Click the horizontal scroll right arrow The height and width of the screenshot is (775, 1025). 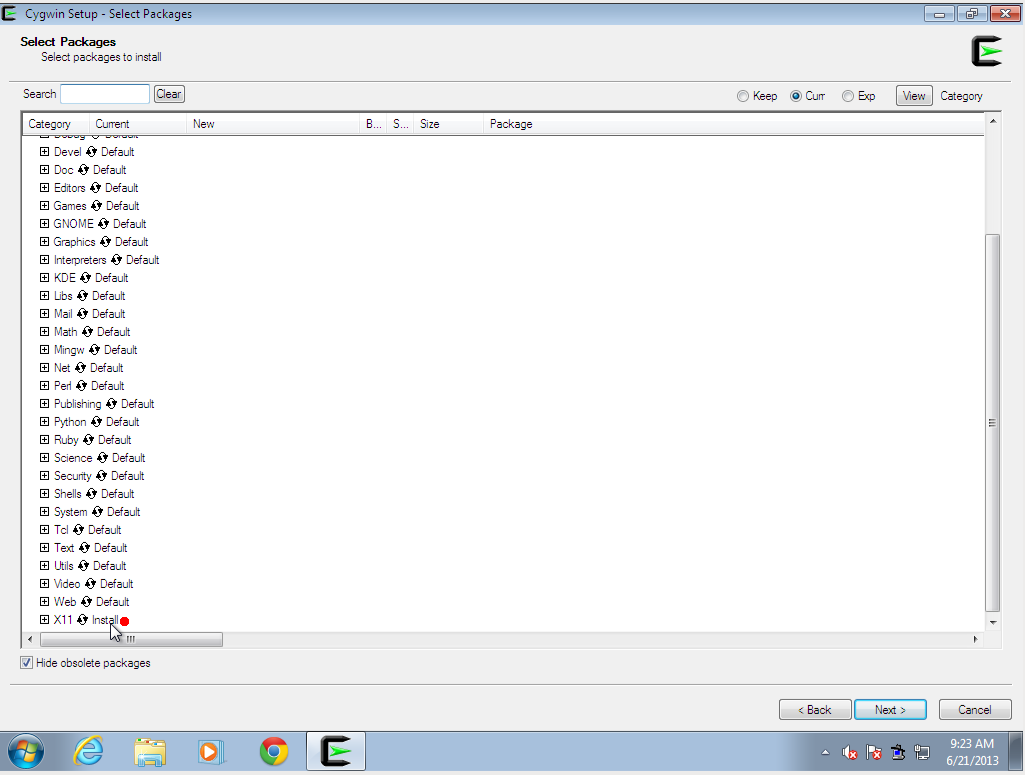975,639
